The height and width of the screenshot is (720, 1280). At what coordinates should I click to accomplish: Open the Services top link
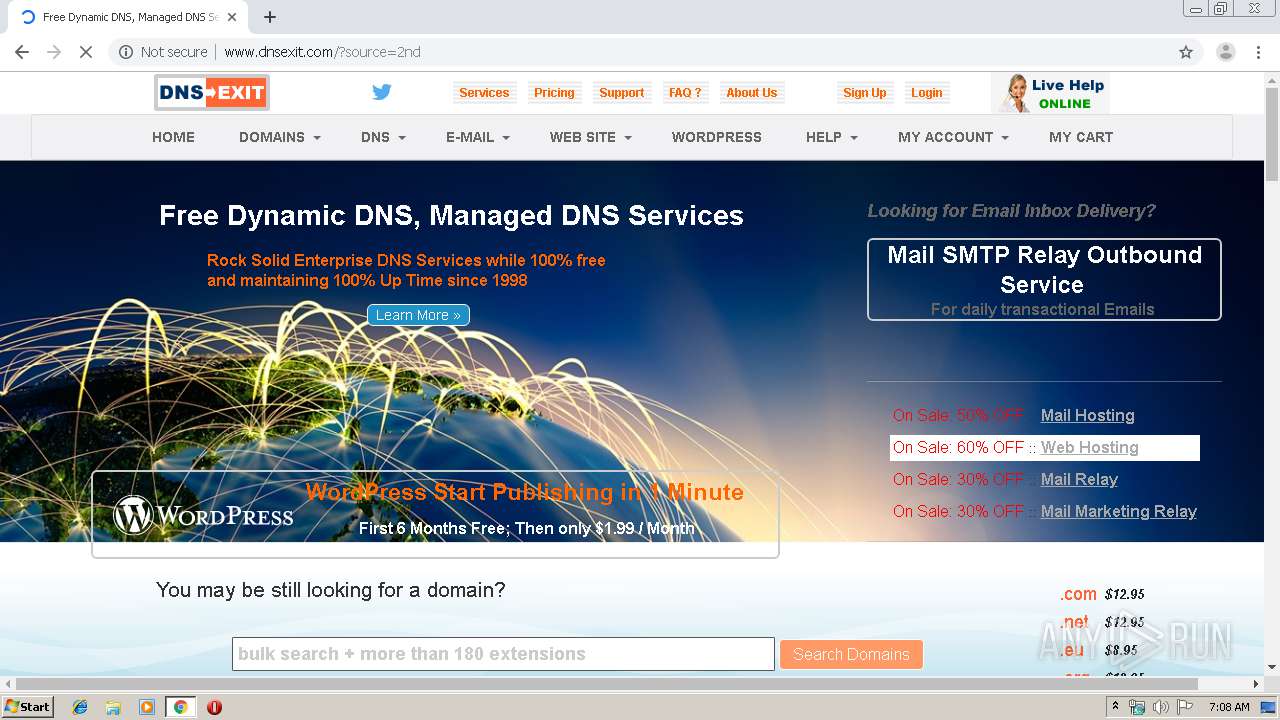[484, 93]
